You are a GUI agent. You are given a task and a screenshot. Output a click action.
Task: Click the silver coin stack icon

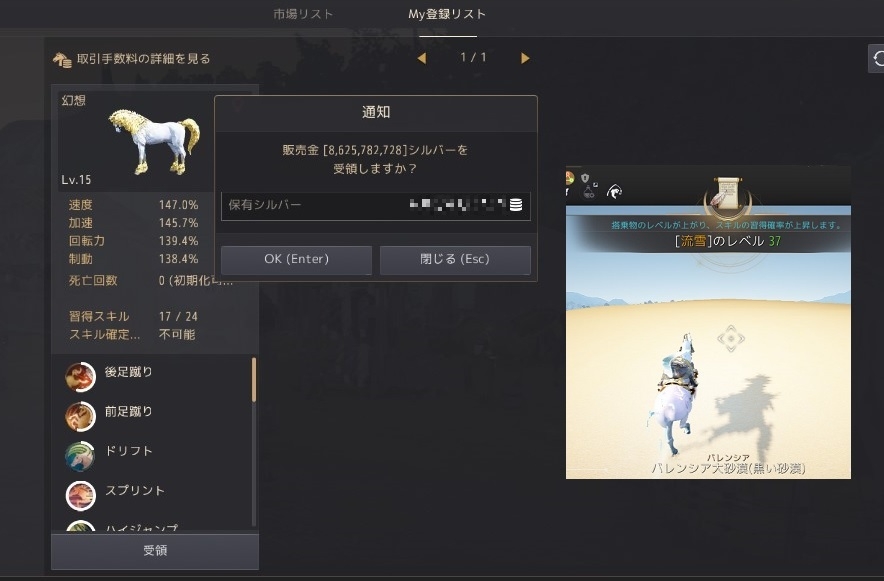tap(515, 205)
